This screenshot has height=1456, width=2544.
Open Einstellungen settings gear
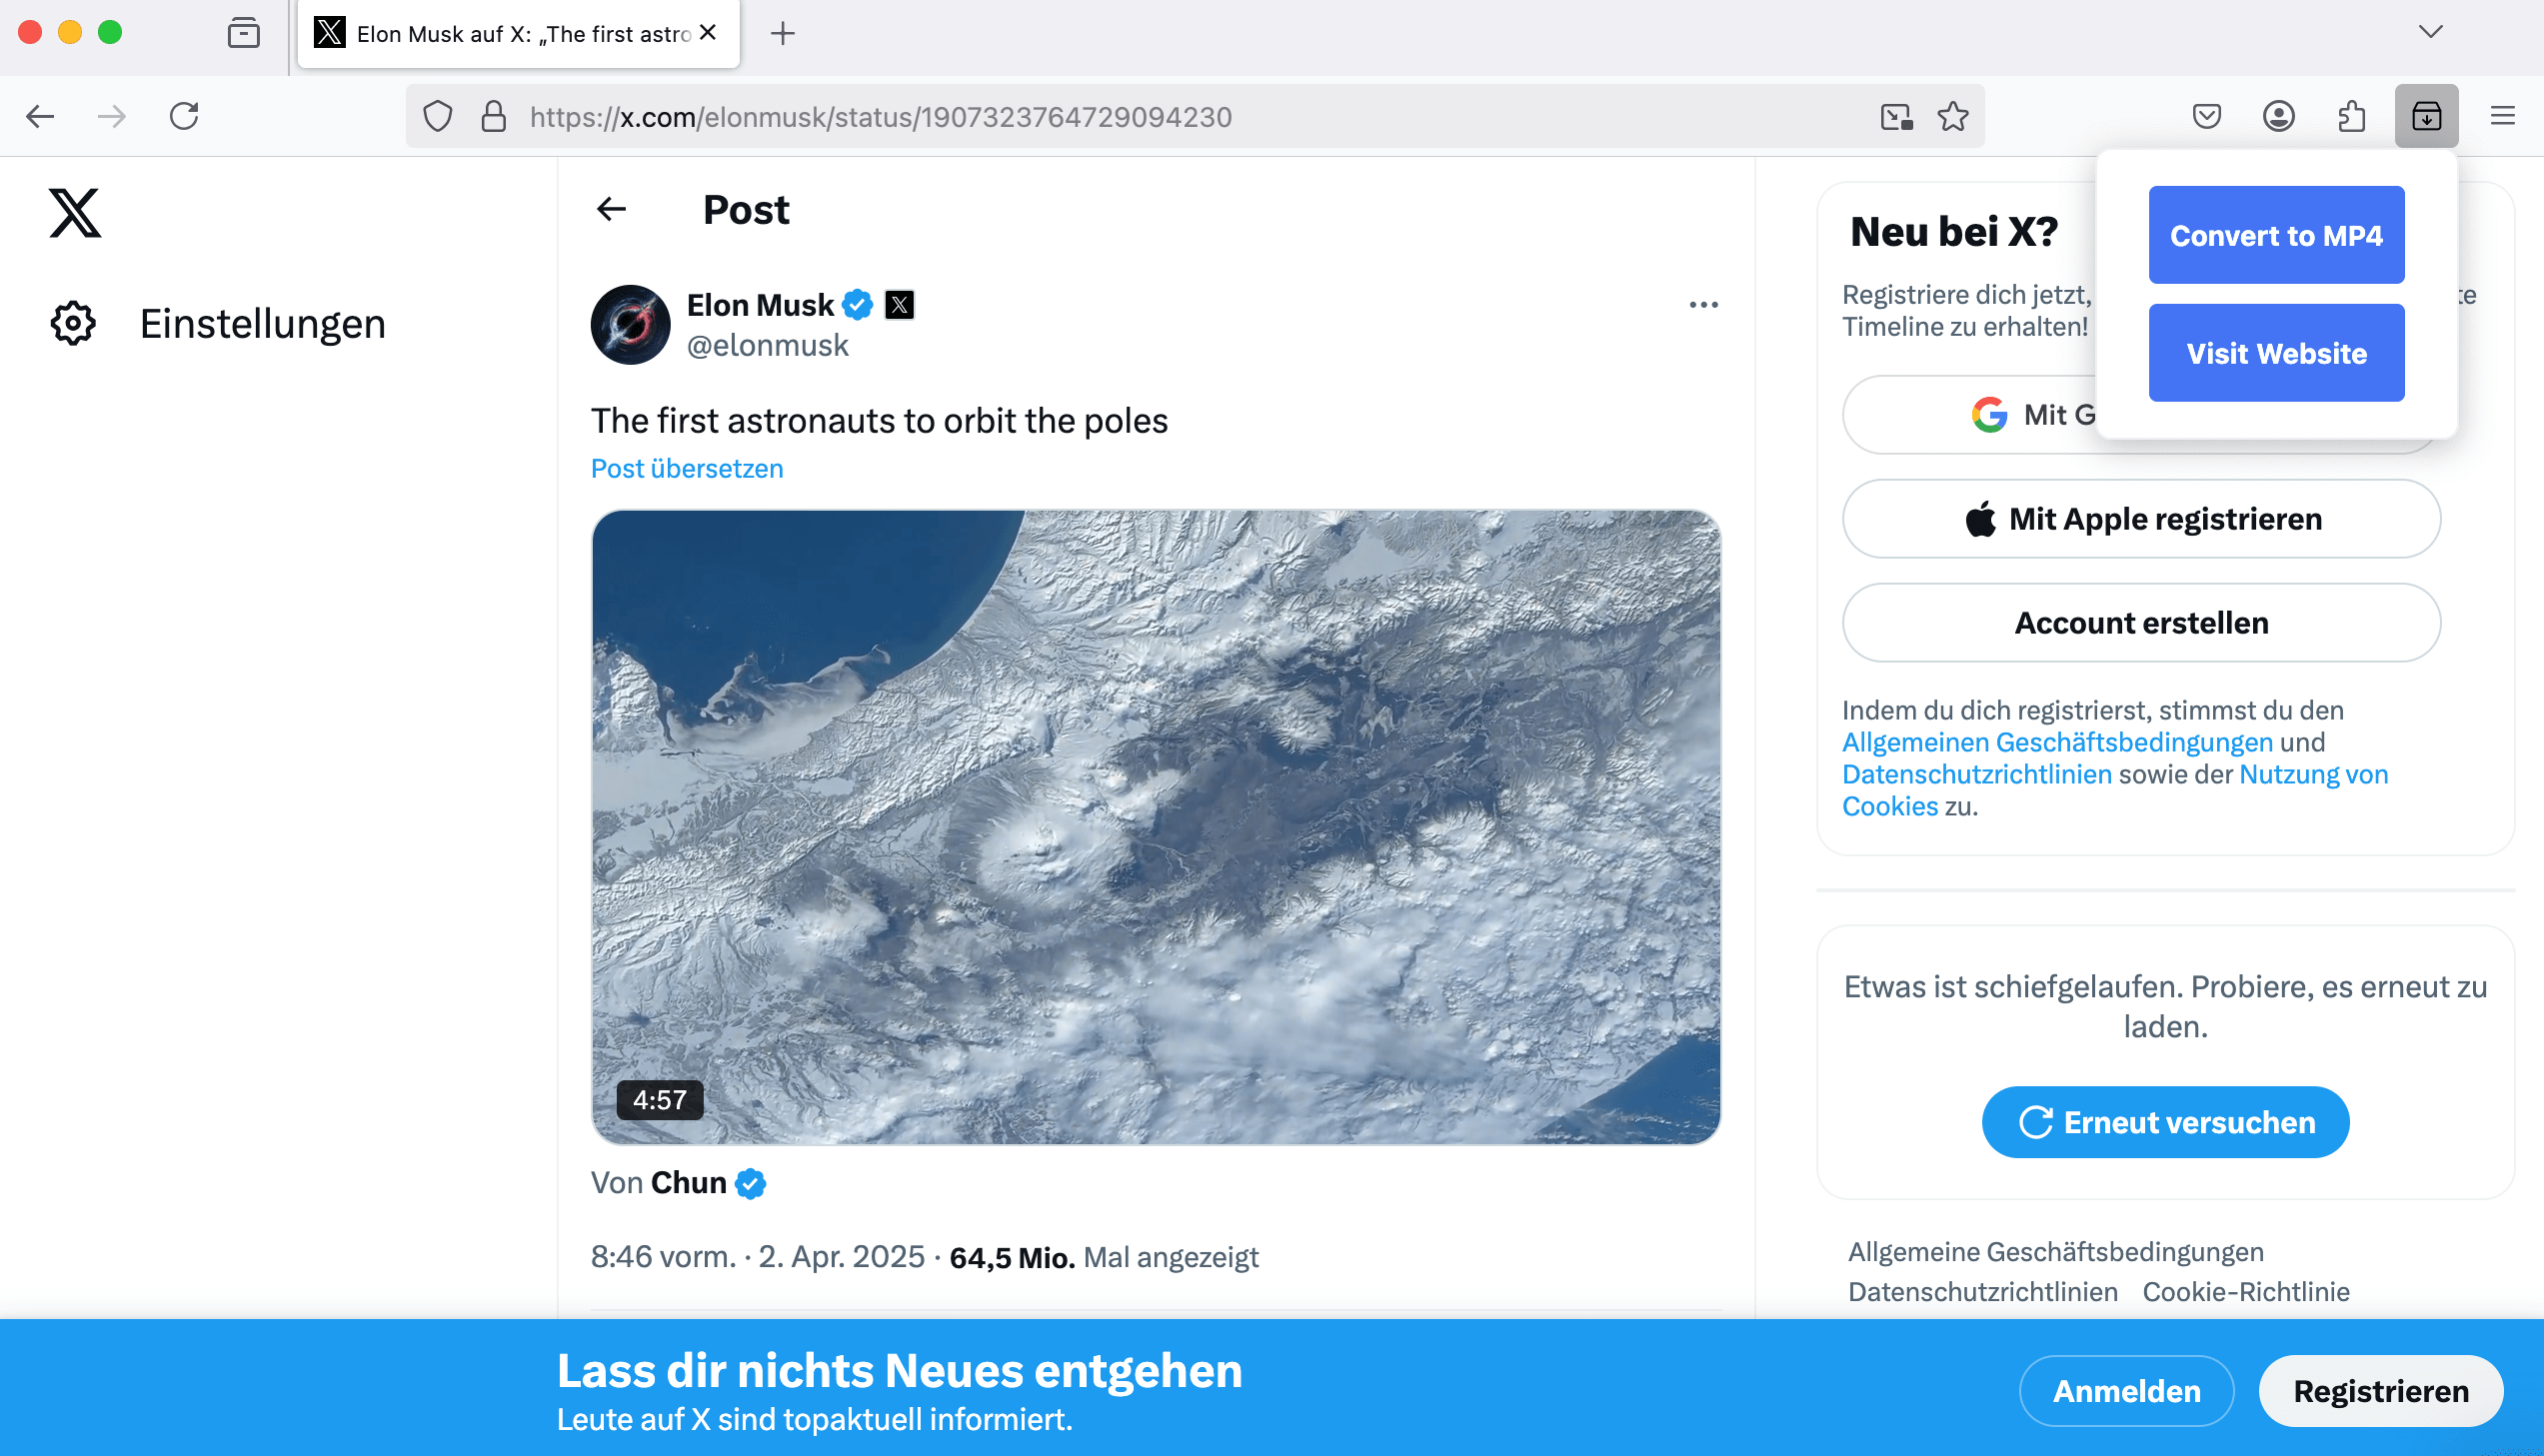(73, 324)
